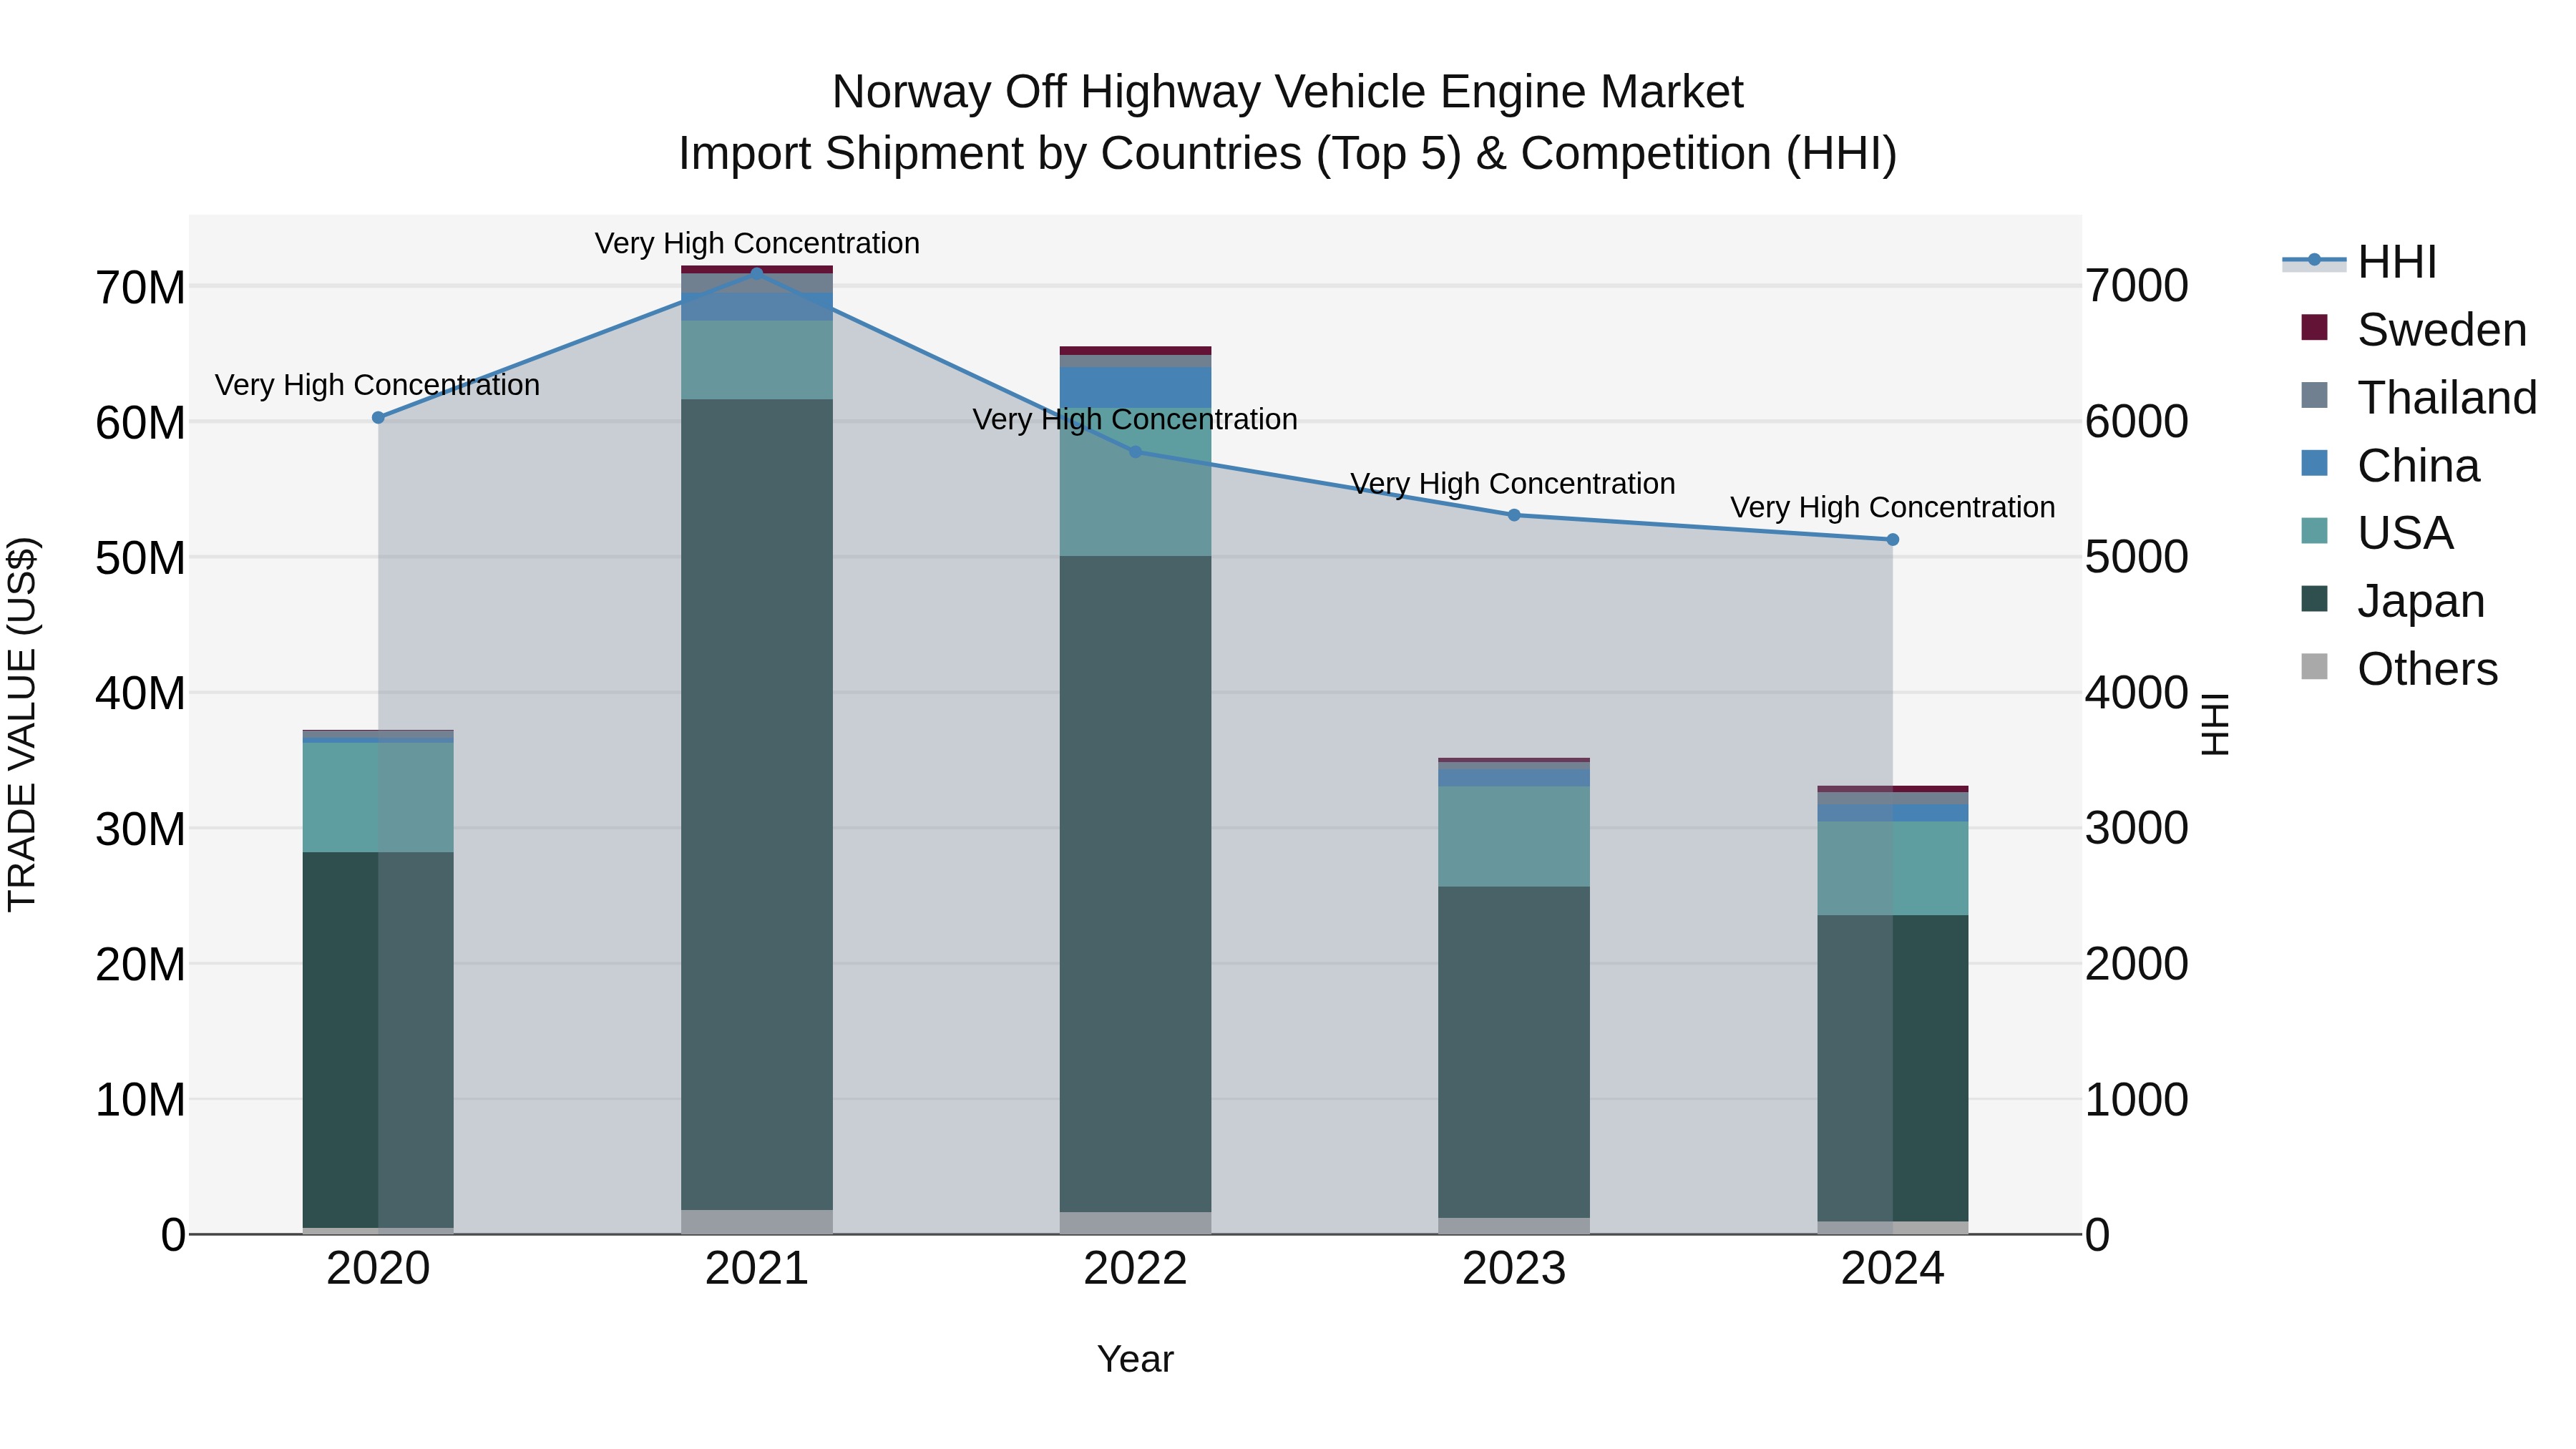Click the HHI data point for 2020
This screenshot has height=1449, width=2576.
pyautogui.click(x=378, y=418)
